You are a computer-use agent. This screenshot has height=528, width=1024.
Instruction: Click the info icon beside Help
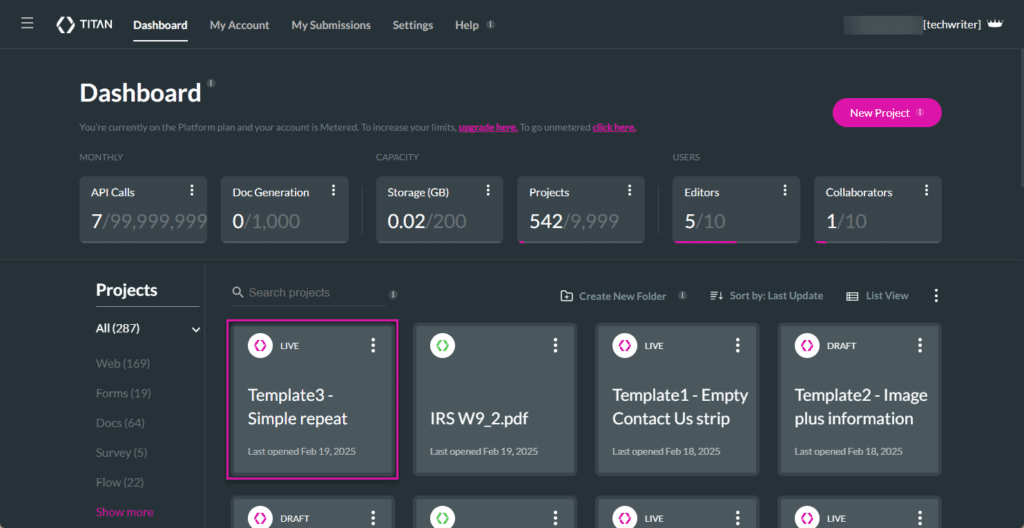[x=491, y=25]
